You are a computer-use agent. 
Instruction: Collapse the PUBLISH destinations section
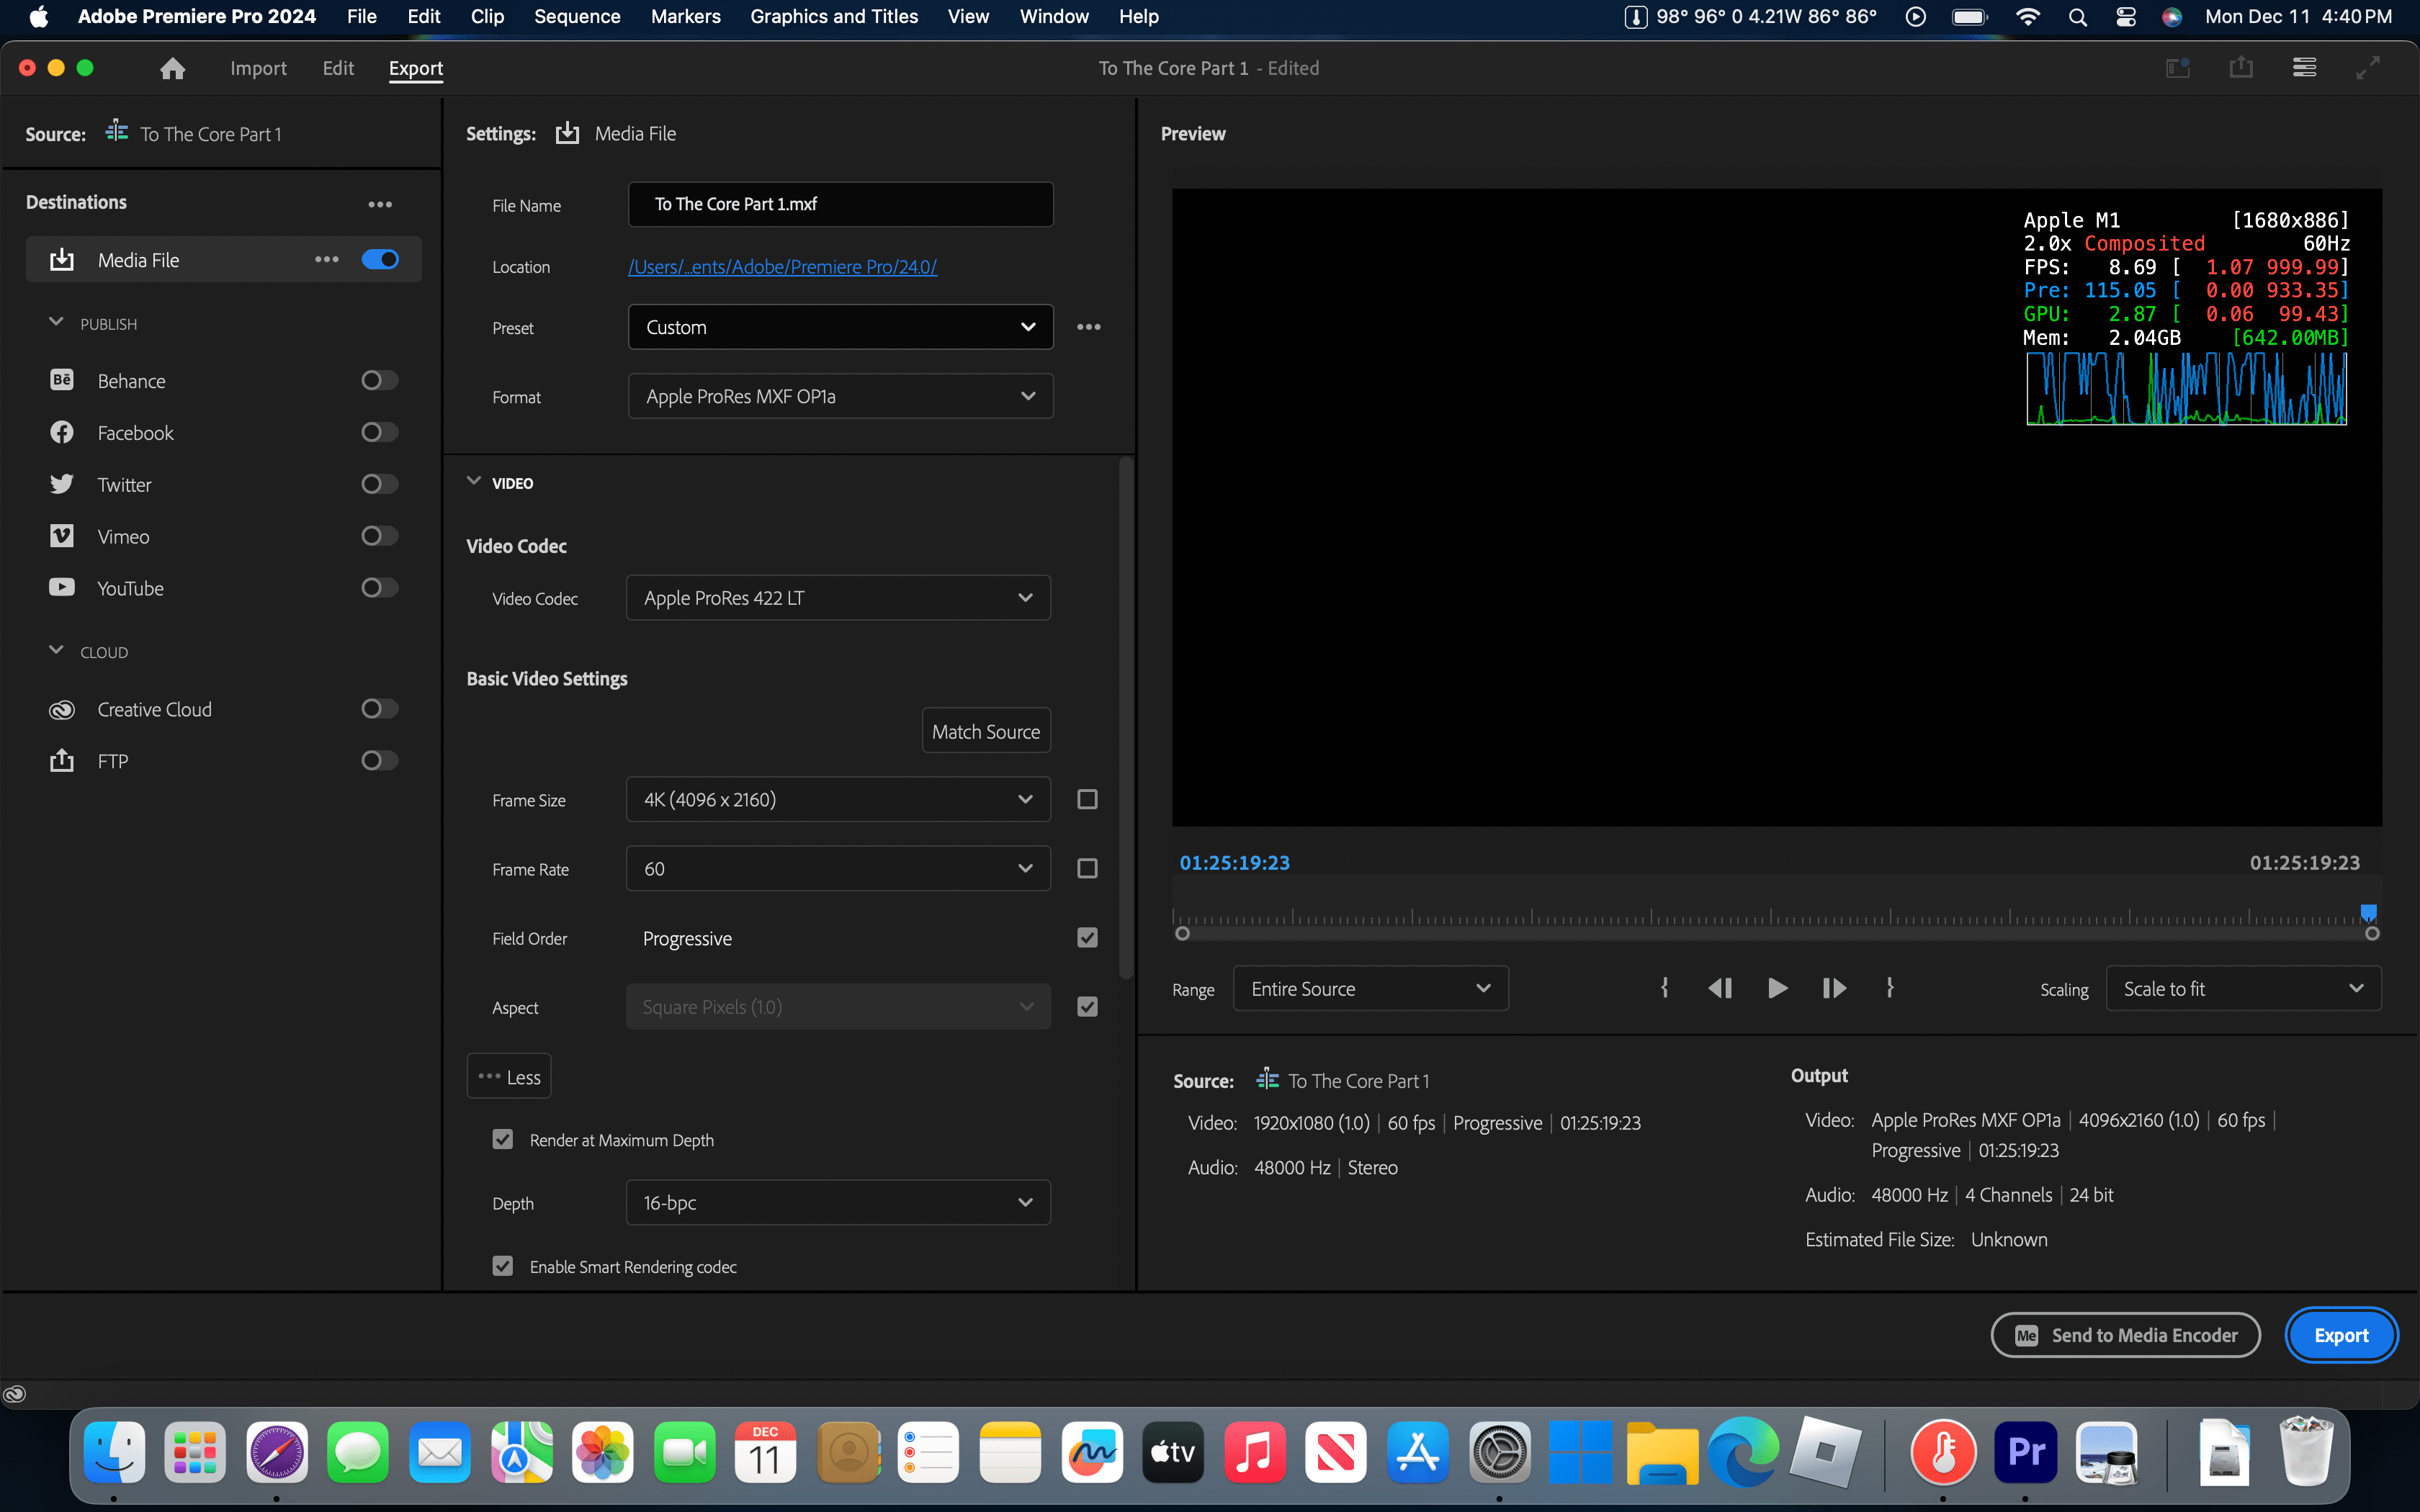(x=56, y=322)
